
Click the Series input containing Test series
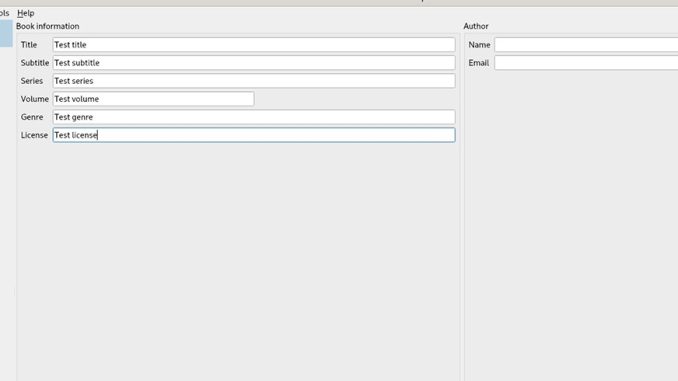[254, 81]
